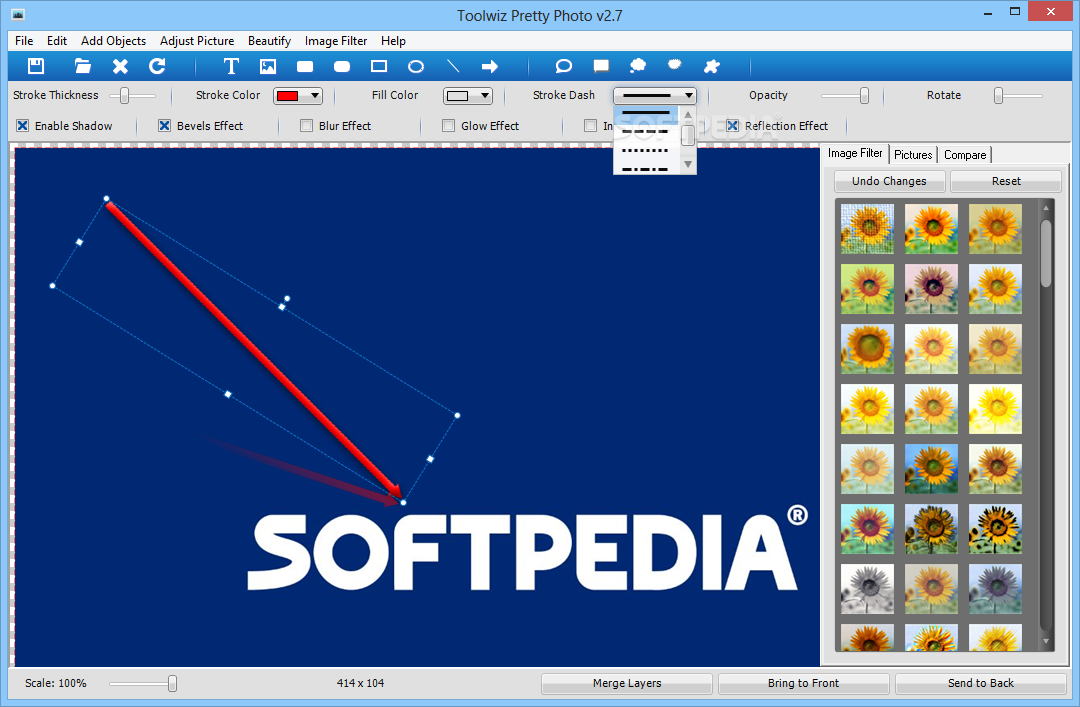The height and width of the screenshot is (707, 1080).
Task: Apply the first sunflower filter thumbnail with grid texture
Action: click(867, 229)
